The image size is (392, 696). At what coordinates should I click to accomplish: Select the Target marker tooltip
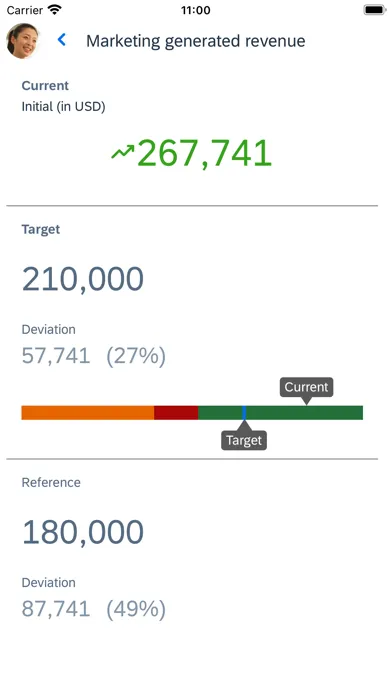pos(244,438)
